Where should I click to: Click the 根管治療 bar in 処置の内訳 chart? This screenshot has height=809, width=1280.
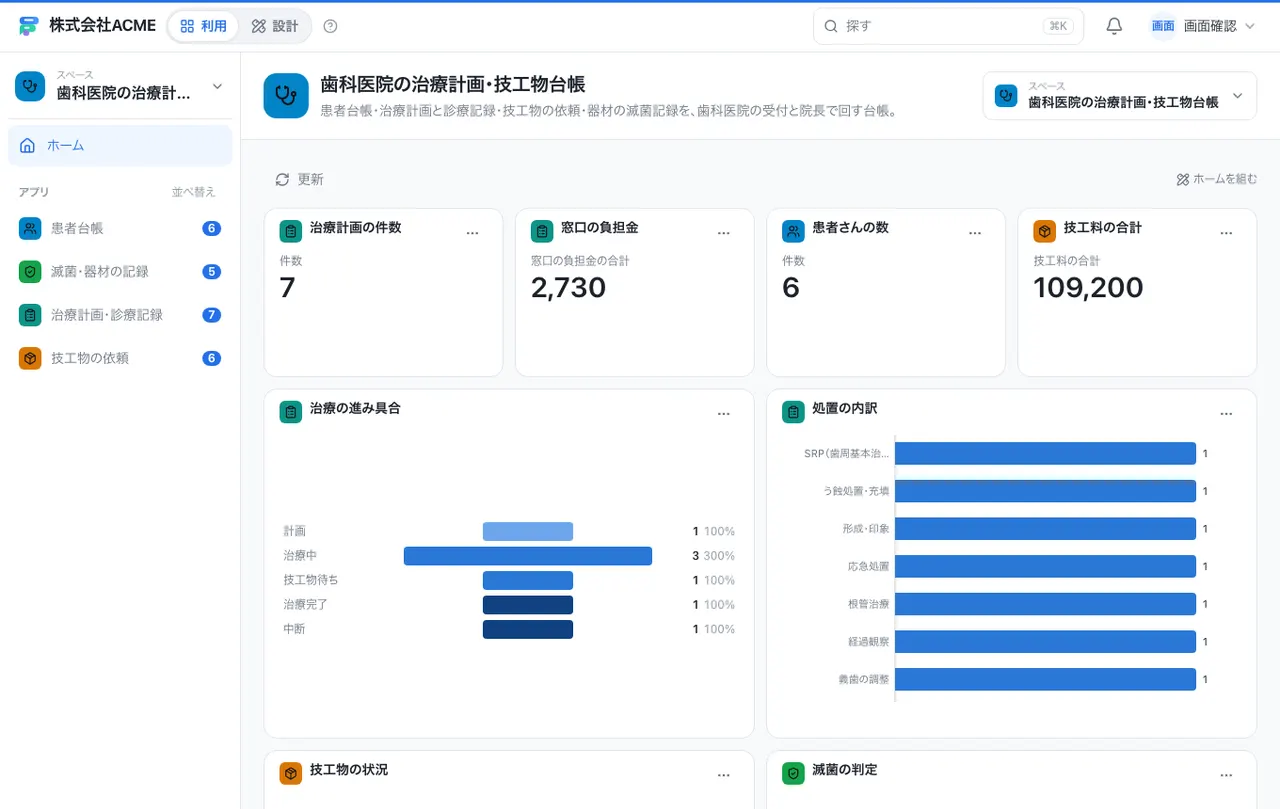1045,604
